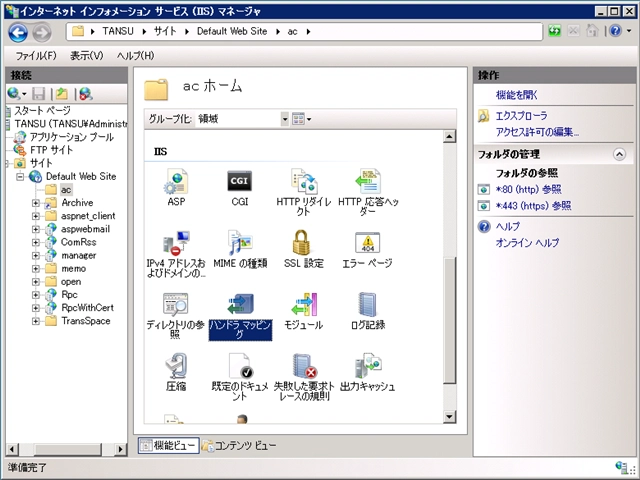Select RpcWithCert in connections tree

(87, 308)
